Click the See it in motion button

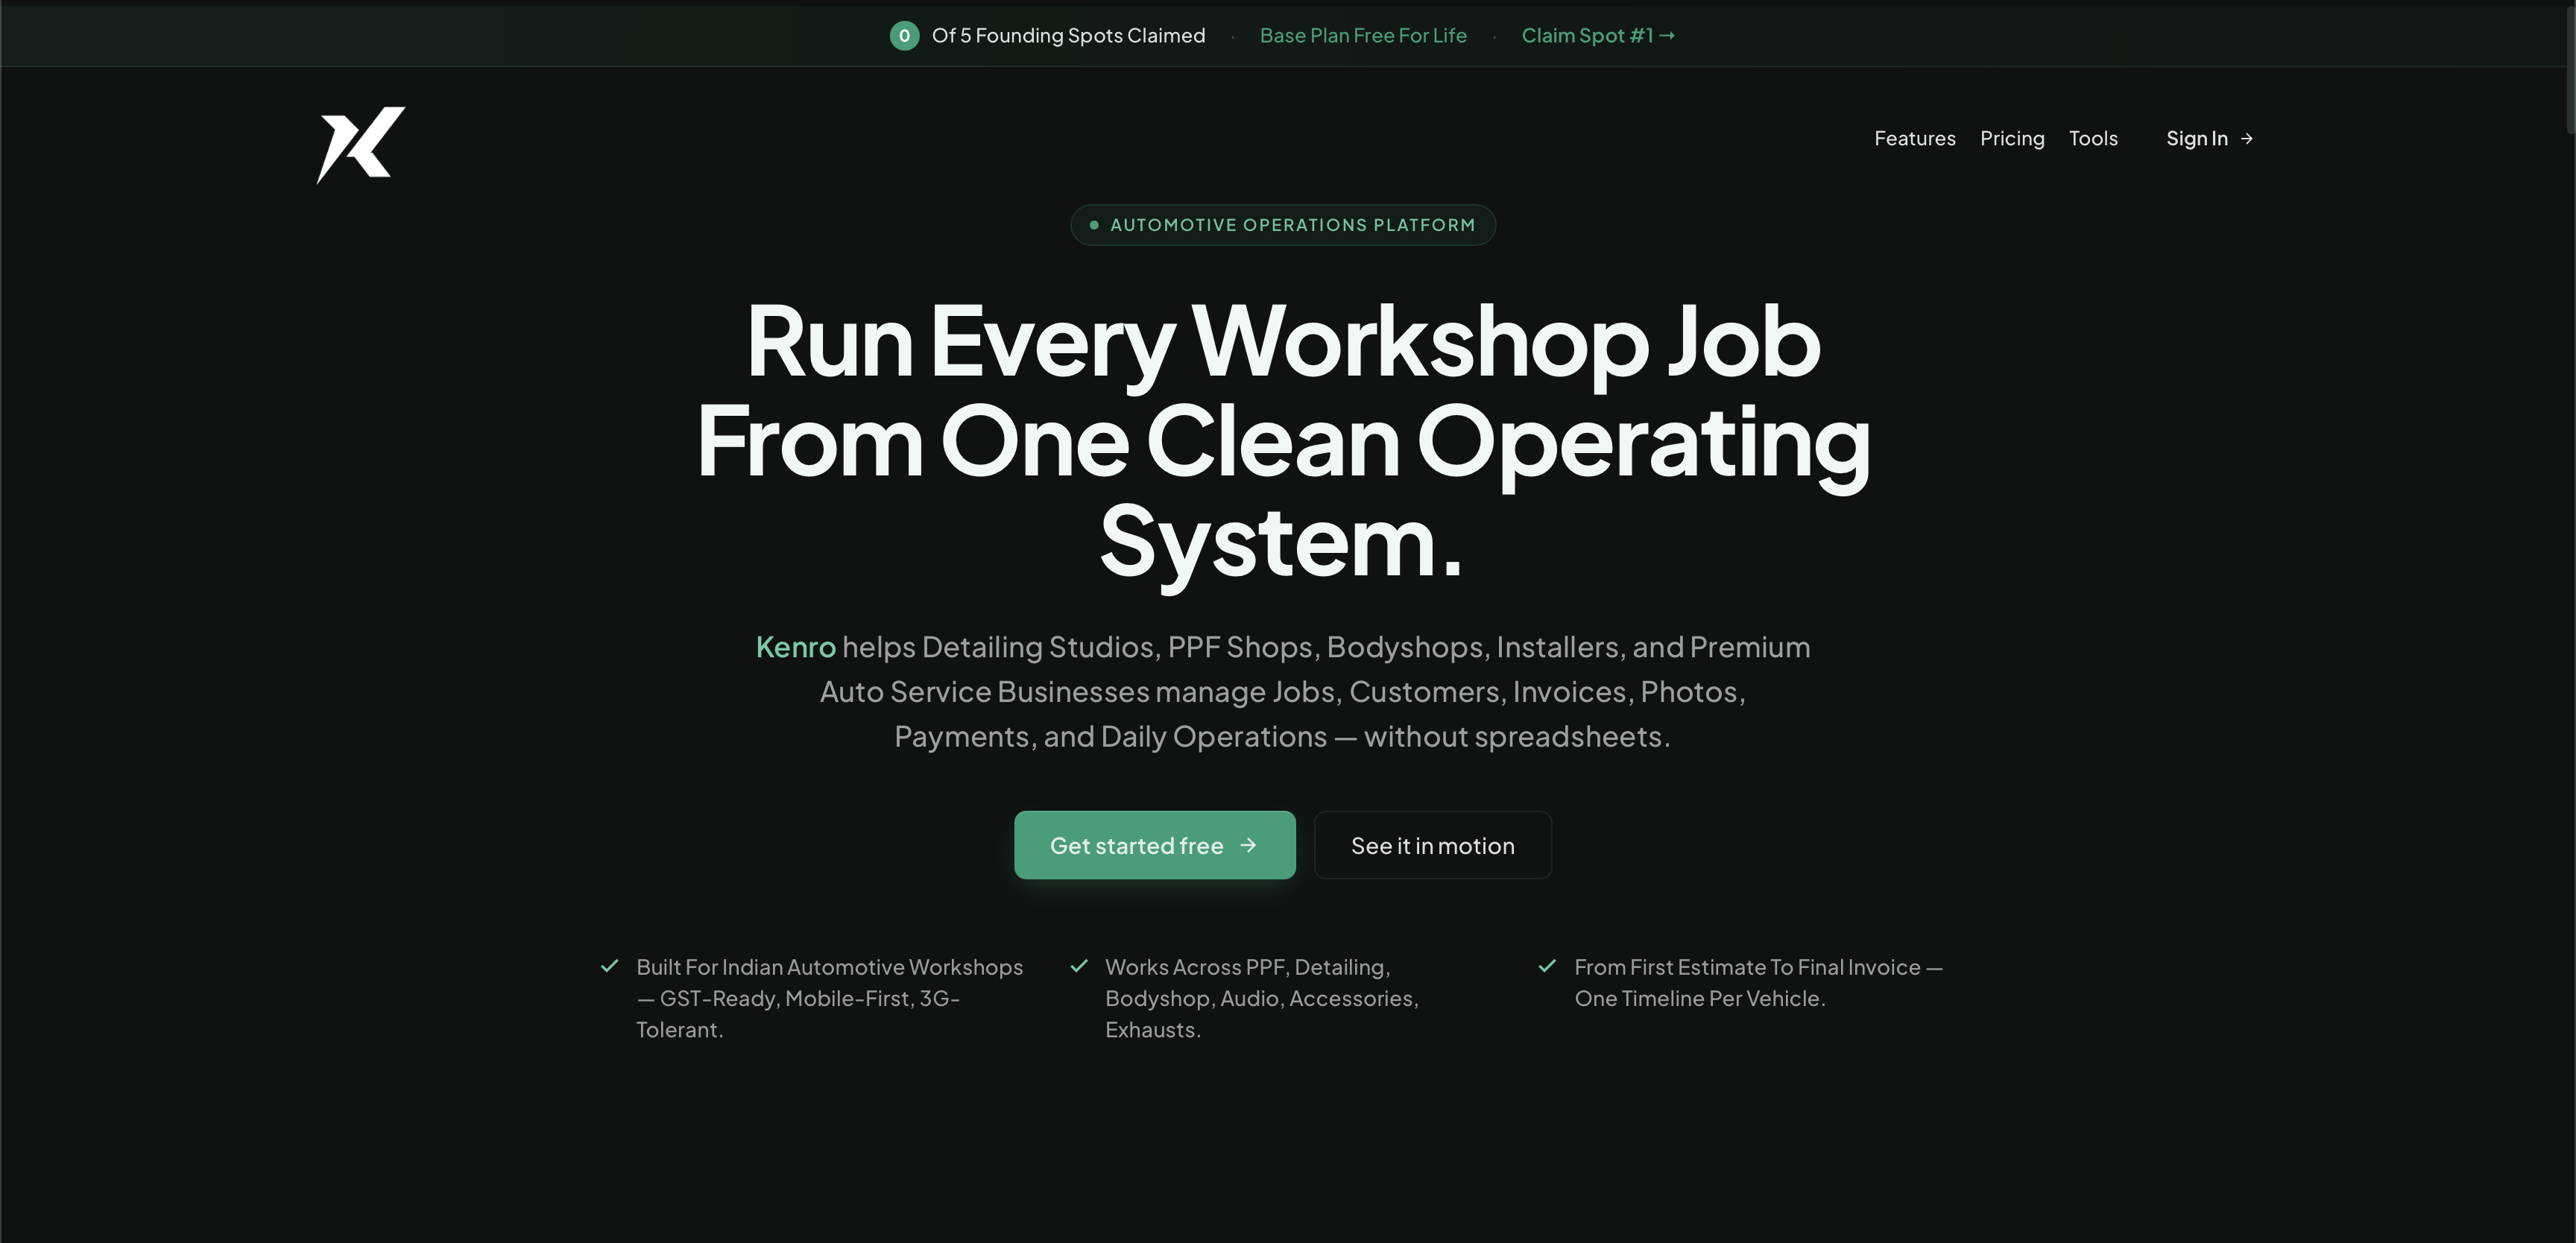click(x=1432, y=845)
